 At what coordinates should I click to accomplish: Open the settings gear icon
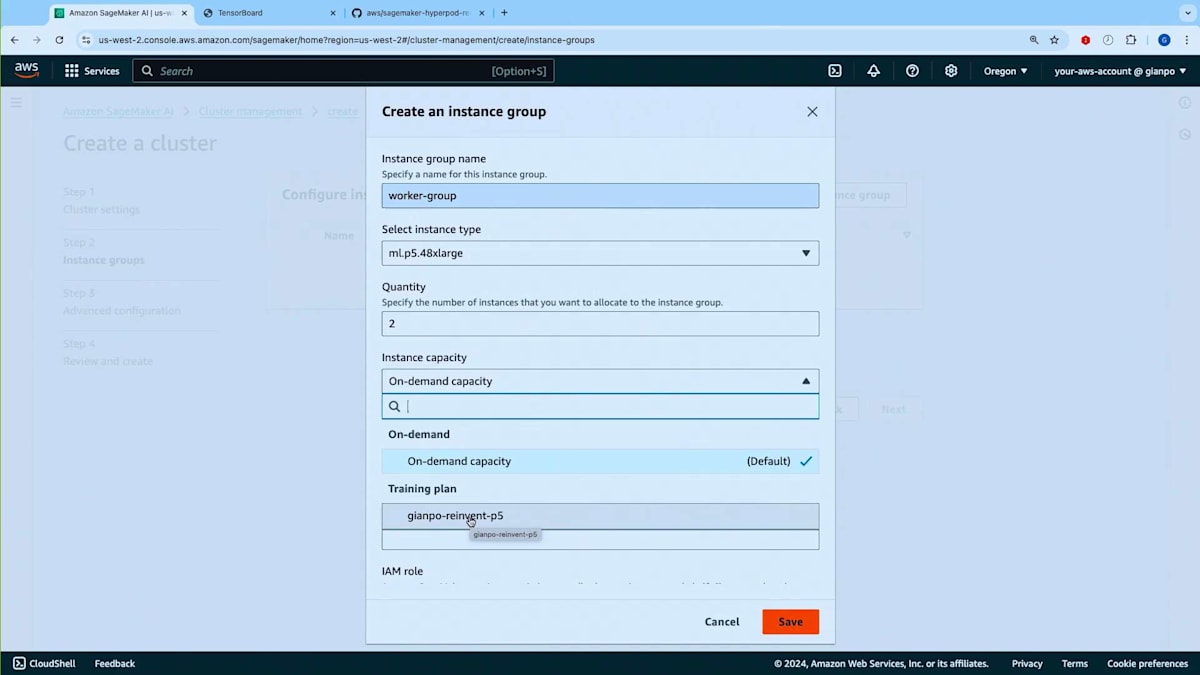[x=951, y=71]
